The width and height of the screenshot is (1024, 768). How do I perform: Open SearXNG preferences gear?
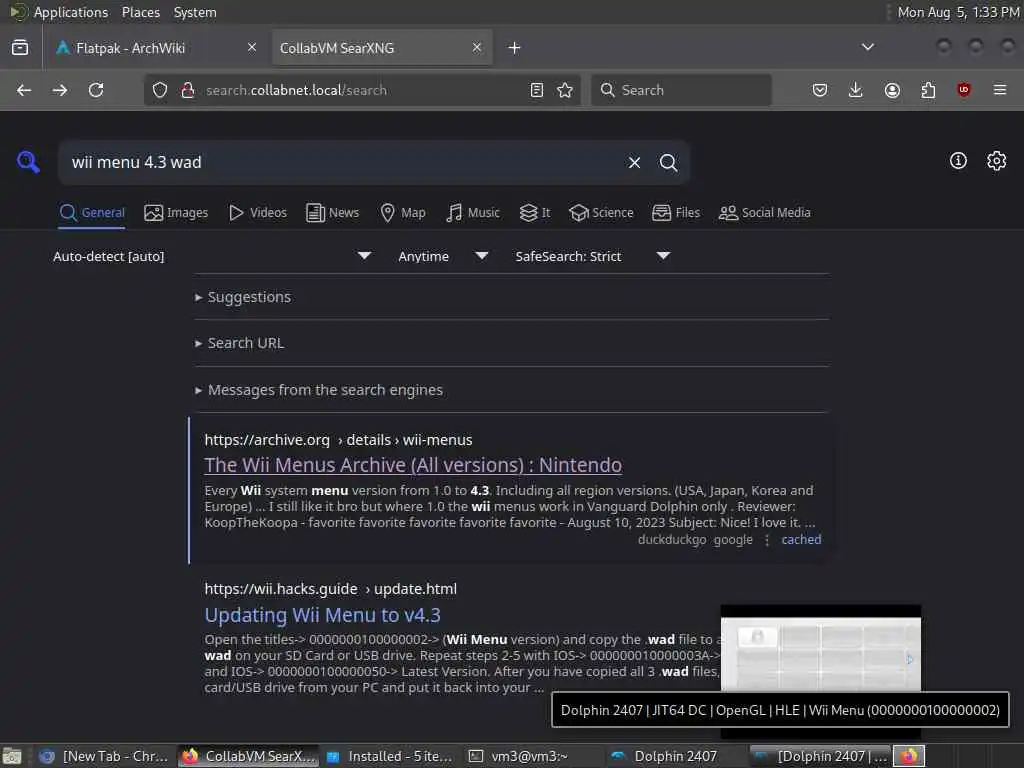pos(997,161)
